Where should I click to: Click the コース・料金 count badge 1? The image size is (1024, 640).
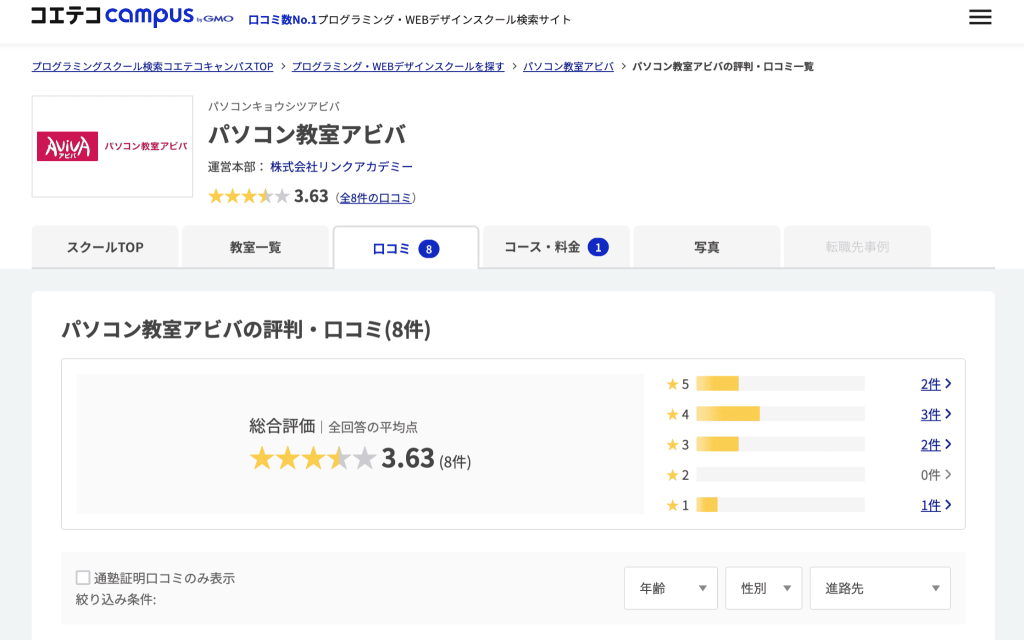tap(598, 248)
